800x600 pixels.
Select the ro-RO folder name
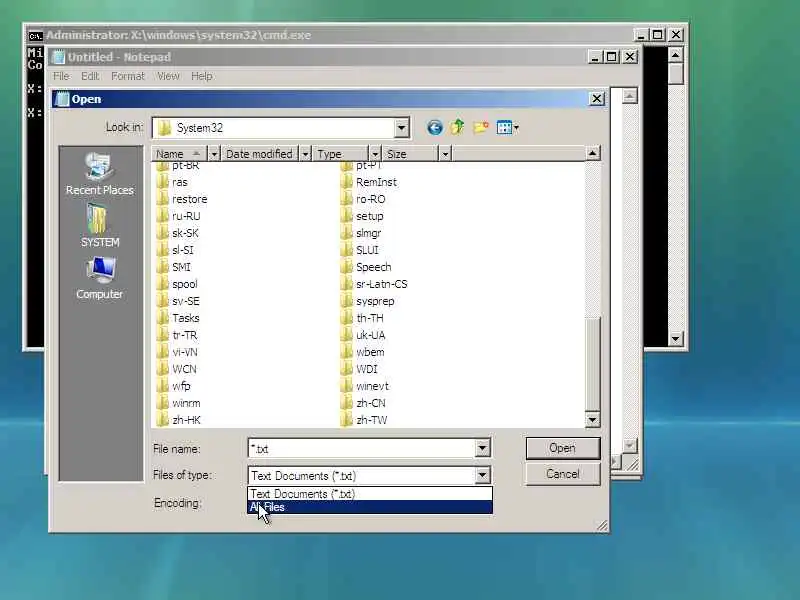pos(371,199)
